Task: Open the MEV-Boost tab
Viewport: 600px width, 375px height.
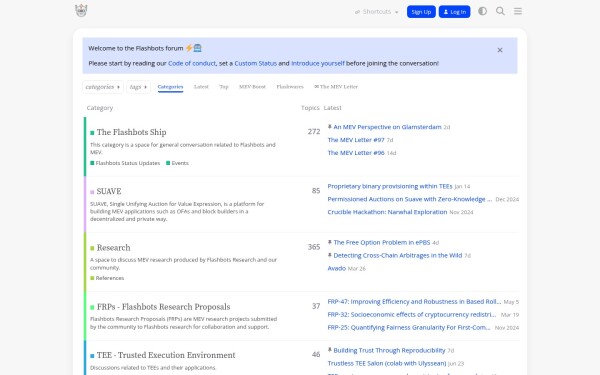Action: 252,87
